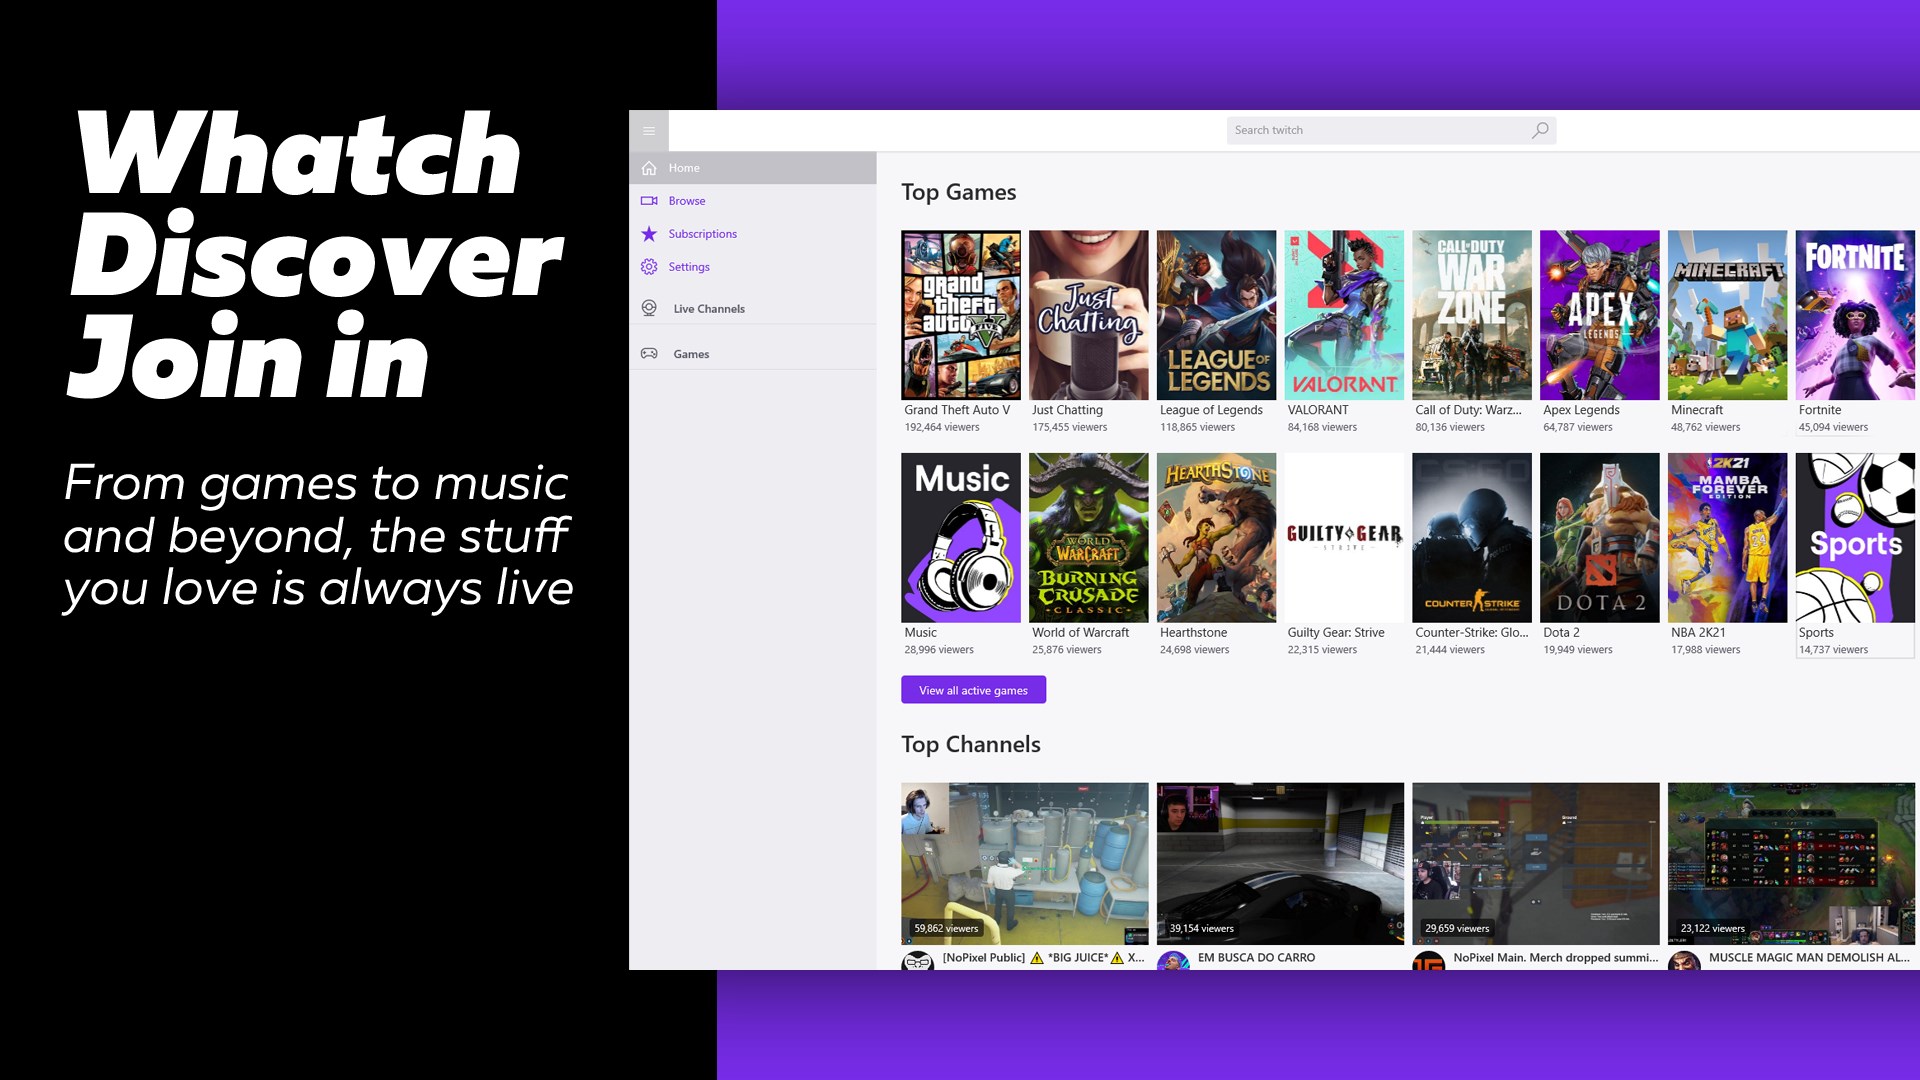Viewport: 1920px width, 1080px height.
Task: Click the Grand Theft Auto V title
Action: tap(957, 410)
